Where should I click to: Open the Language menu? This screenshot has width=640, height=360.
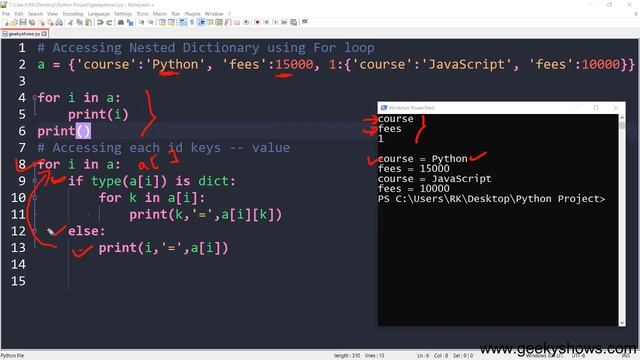click(x=98, y=14)
